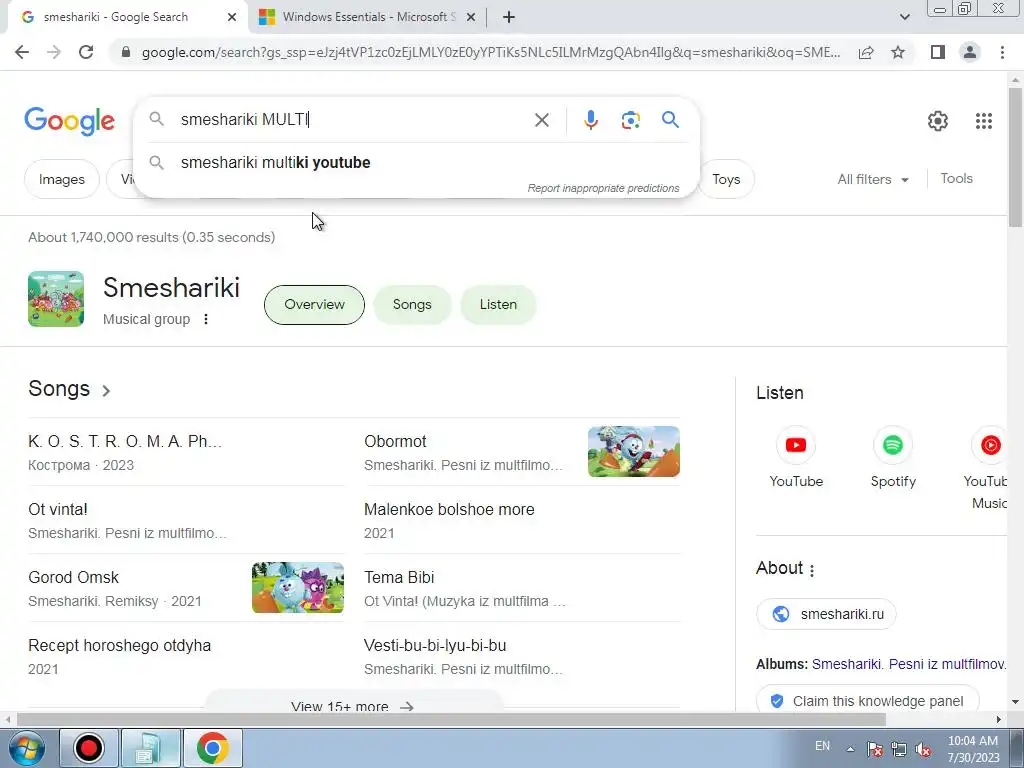The height and width of the screenshot is (768, 1024).
Task: Expand the All filters dropdown
Action: pos(873,179)
